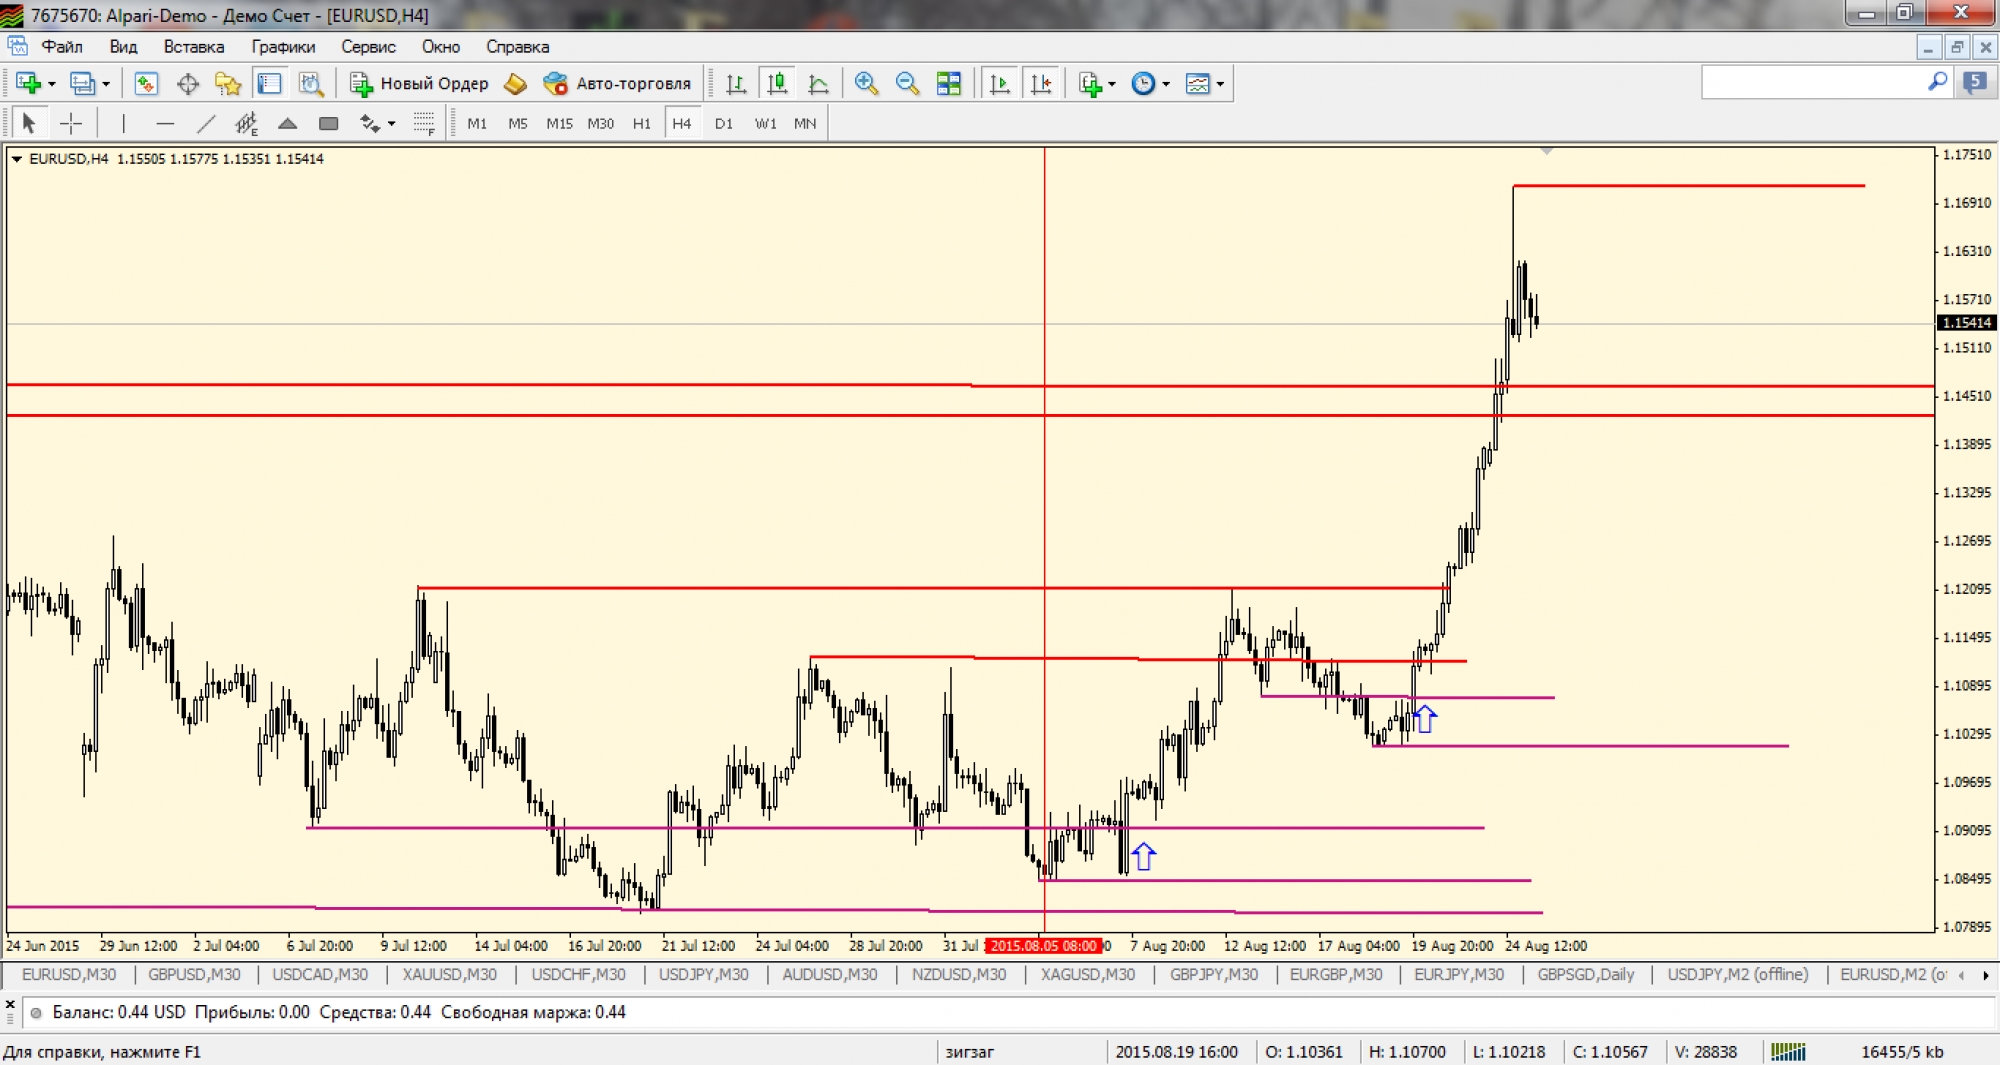
Task: Switch to the XAUUSD,M30 chart tab
Action: coord(449,974)
